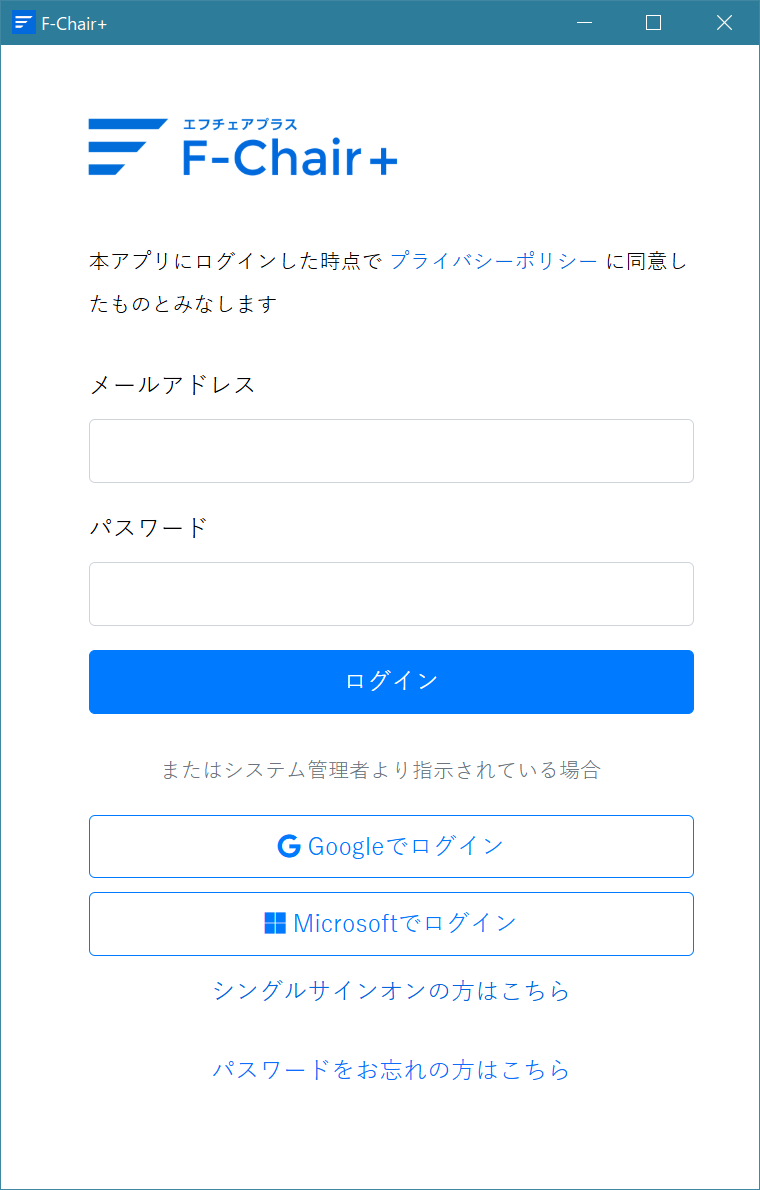Screen dimensions: 760x1190
Task: Click the large F-Chair+ wordmark text
Action: point(290,158)
